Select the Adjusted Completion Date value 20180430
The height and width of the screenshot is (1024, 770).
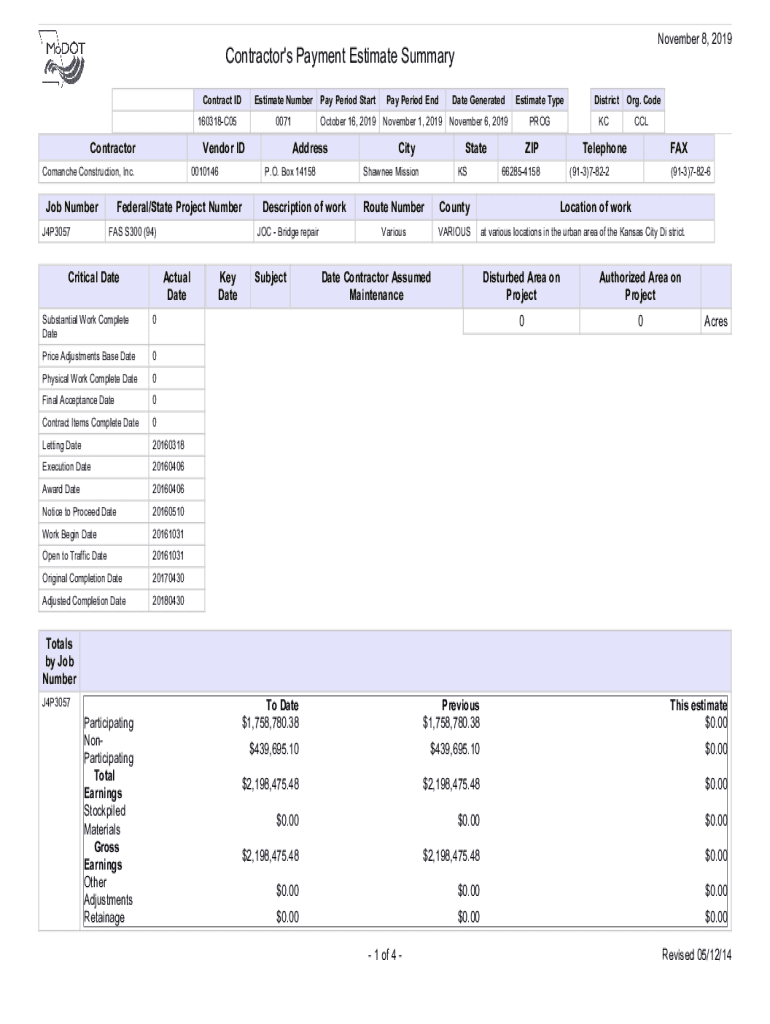point(168,601)
